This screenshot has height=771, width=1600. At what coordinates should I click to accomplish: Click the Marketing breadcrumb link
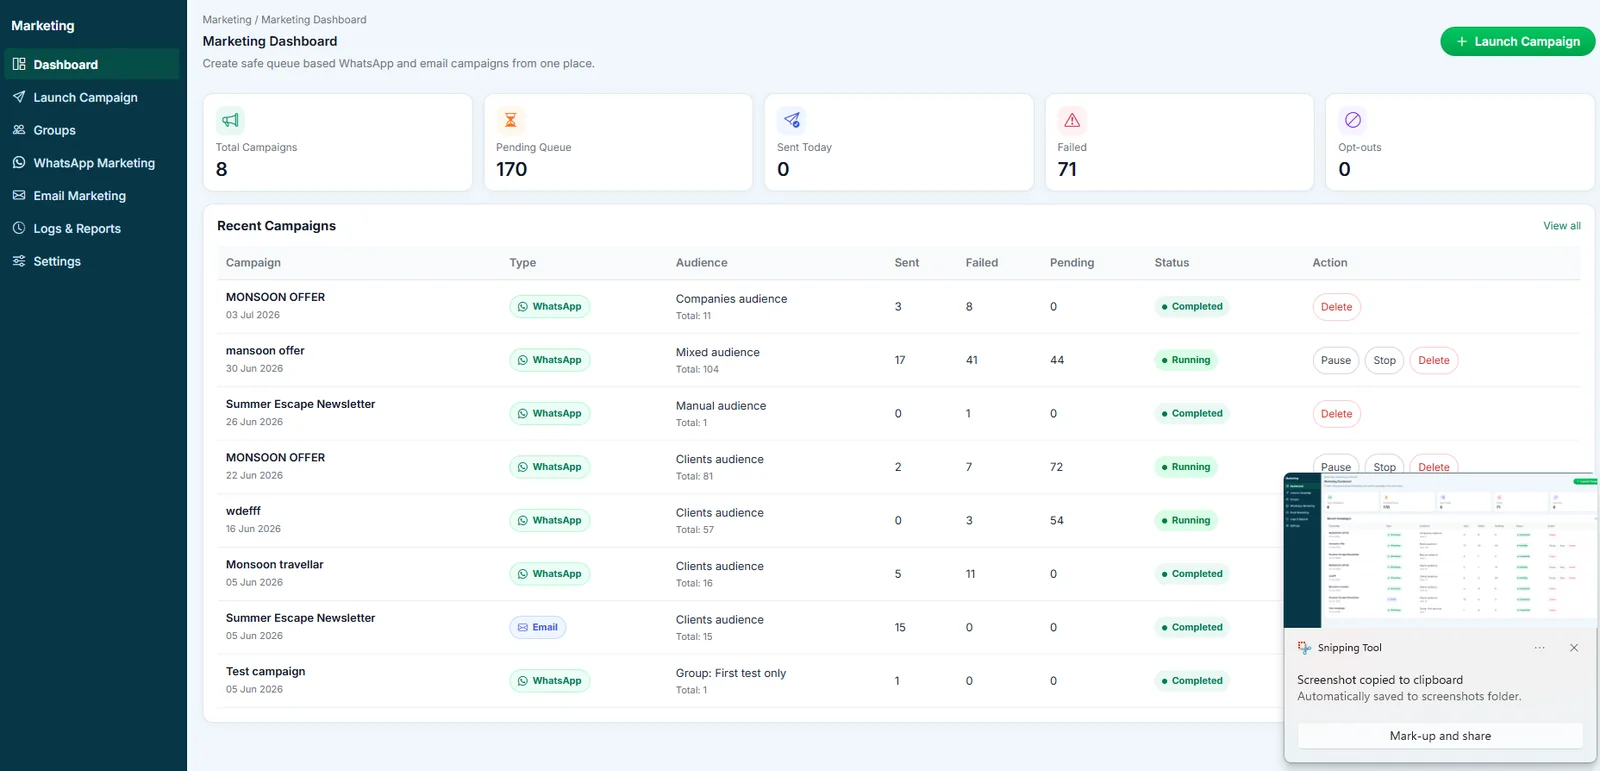(x=227, y=20)
